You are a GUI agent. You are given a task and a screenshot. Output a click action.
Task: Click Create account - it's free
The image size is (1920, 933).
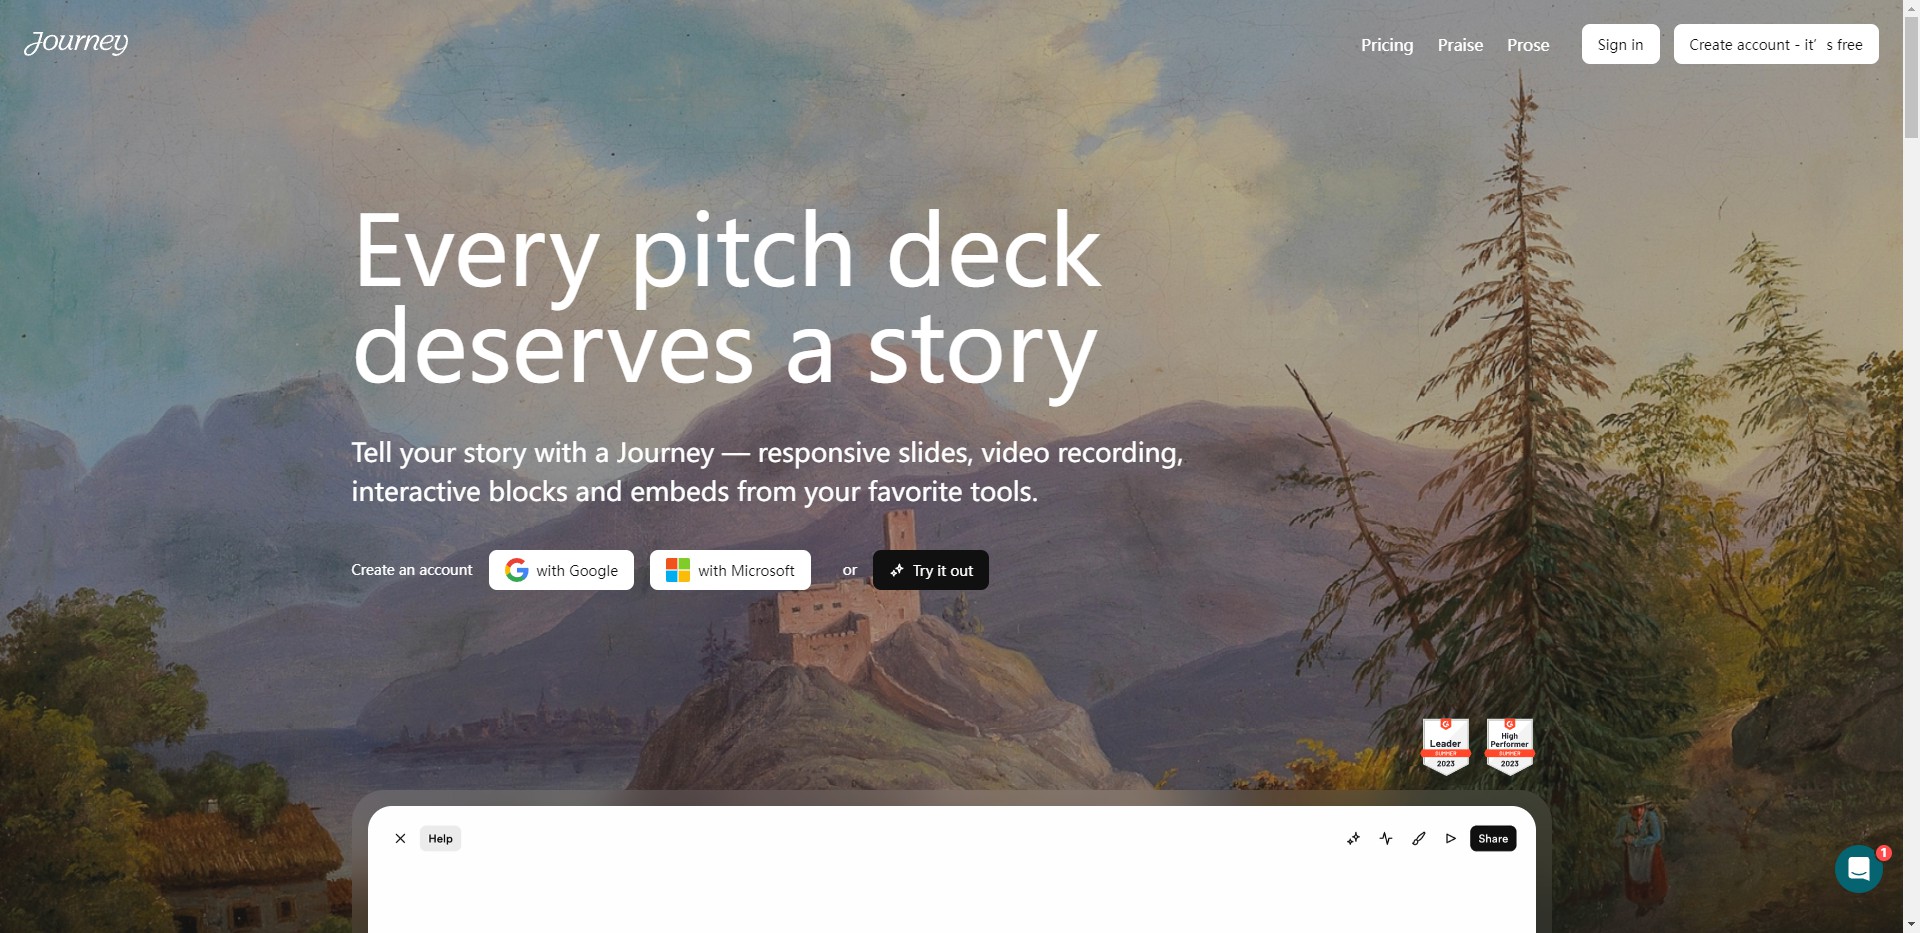pyautogui.click(x=1775, y=45)
